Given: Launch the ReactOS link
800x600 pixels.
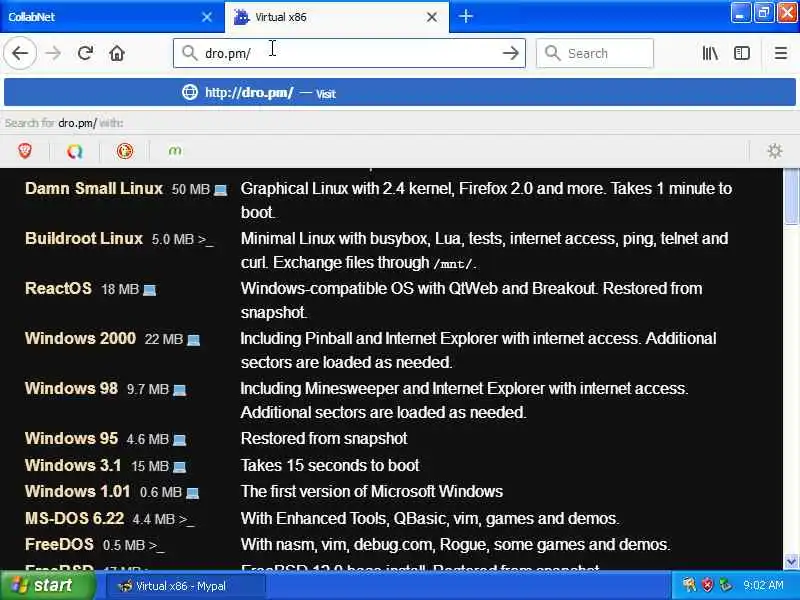Looking at the screenshot, I should point(58,289).
